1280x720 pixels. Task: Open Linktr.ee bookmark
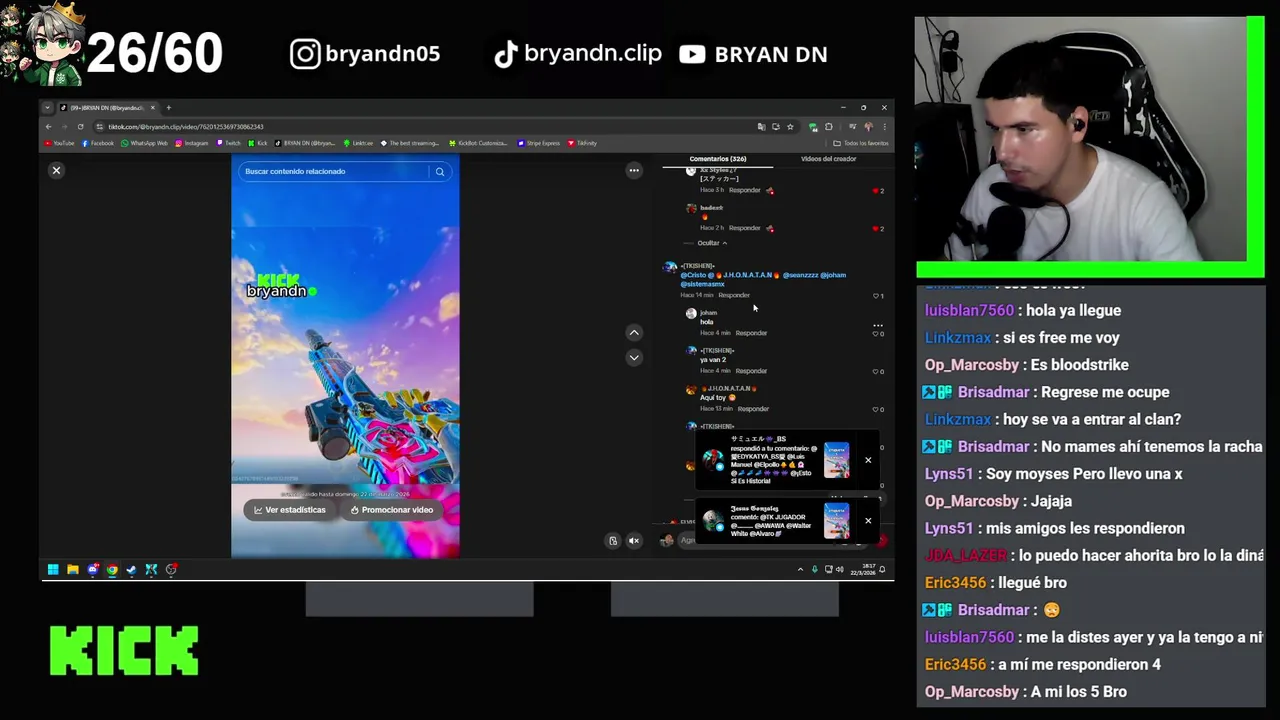(356, 143)
